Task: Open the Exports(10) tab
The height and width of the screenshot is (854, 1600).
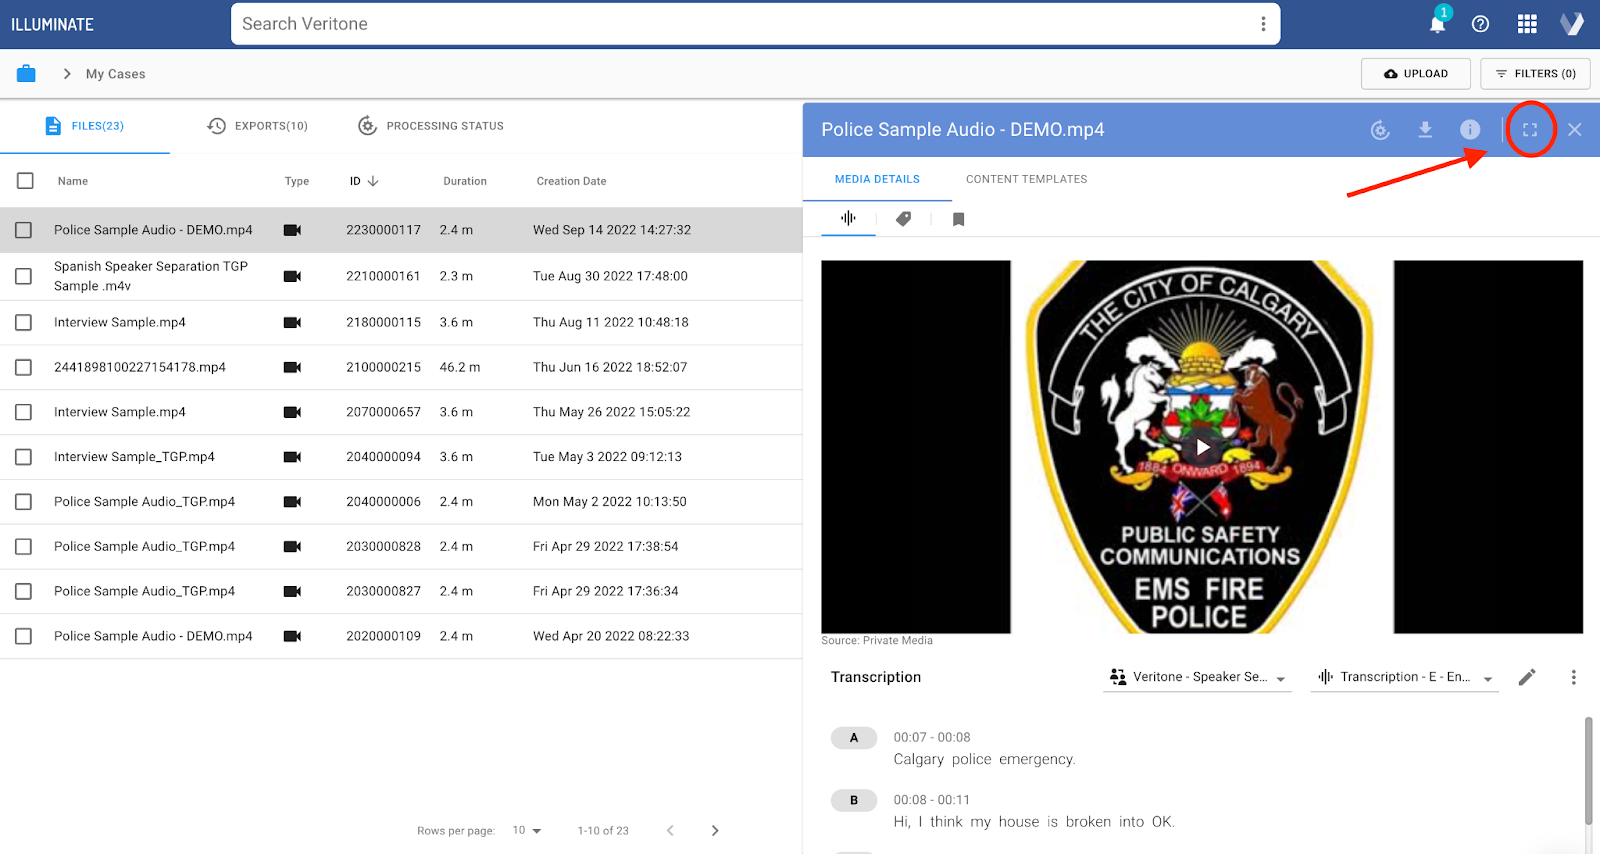Action: pyautogui.click(x=258, y=126)
